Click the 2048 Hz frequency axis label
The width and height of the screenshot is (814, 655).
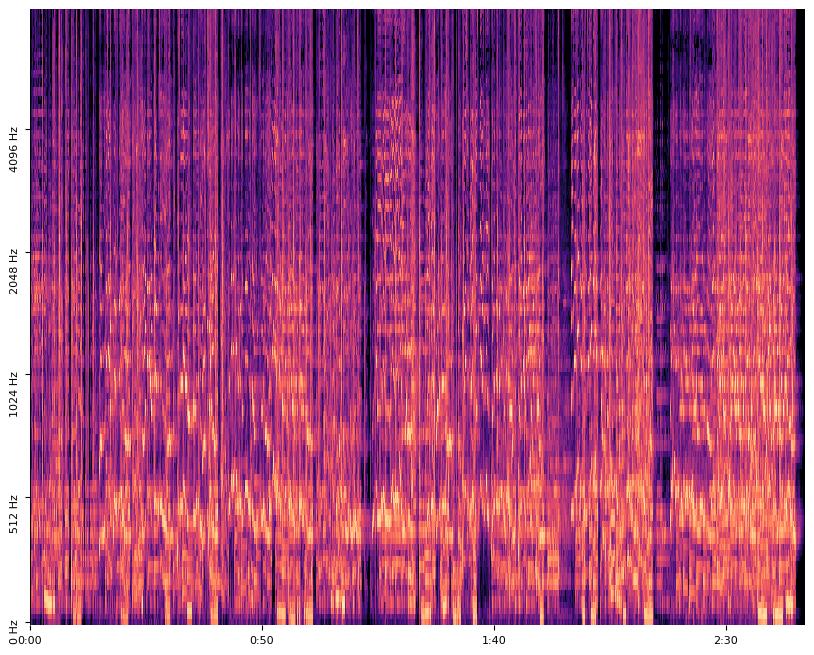coord(13,272)
